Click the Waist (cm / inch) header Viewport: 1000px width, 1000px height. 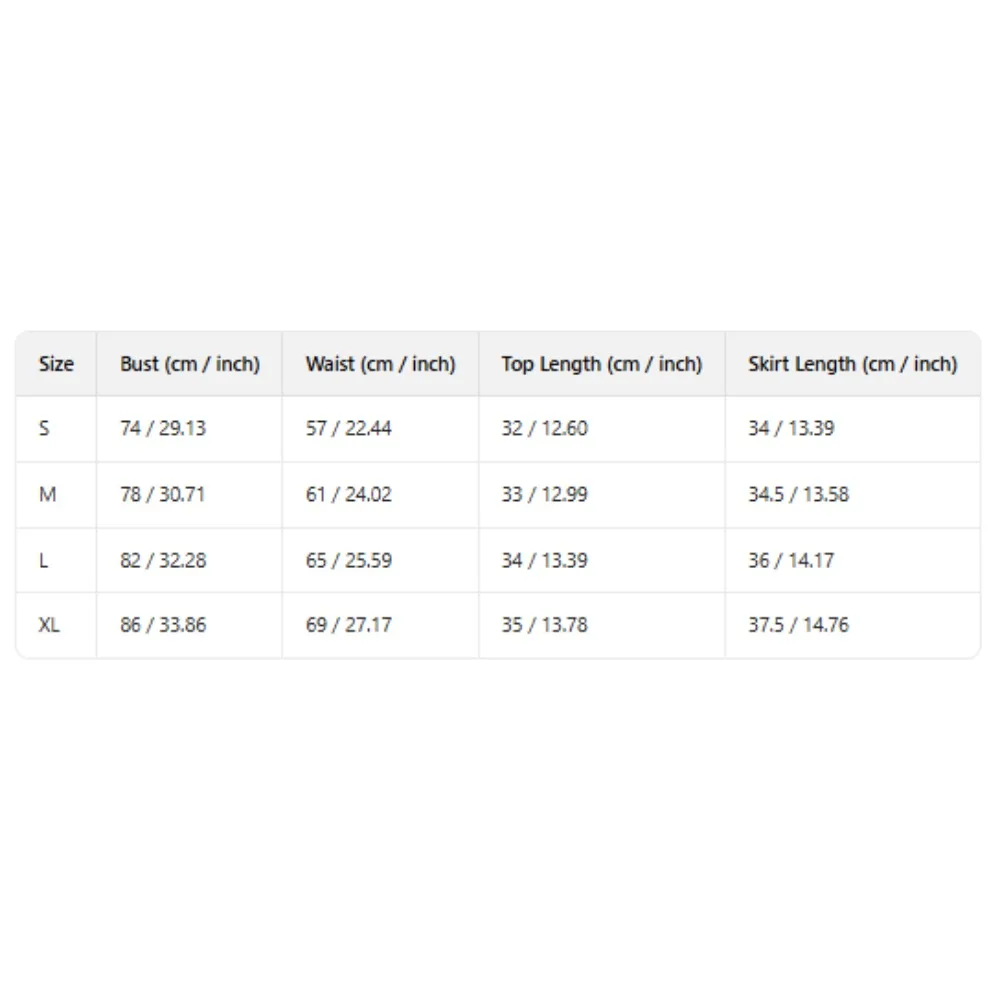point(380,364)
